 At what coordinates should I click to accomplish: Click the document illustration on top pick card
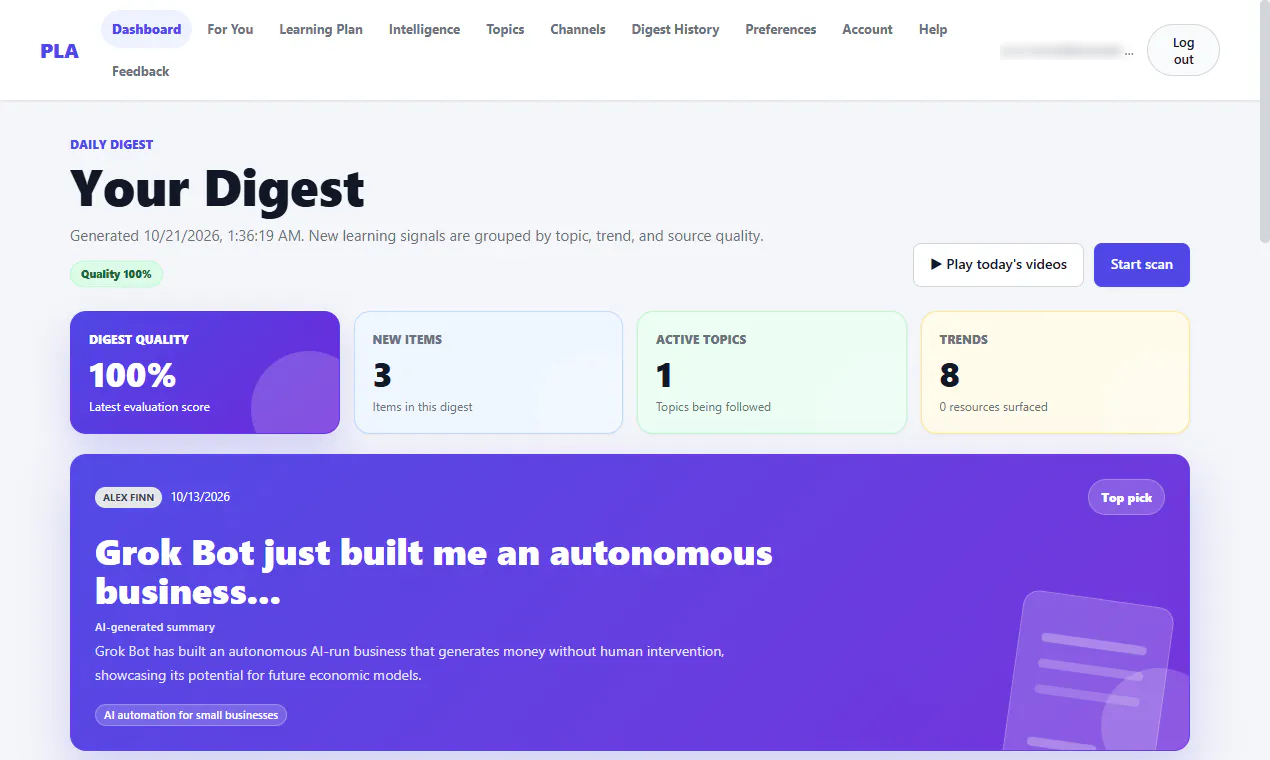[1090, 670]
